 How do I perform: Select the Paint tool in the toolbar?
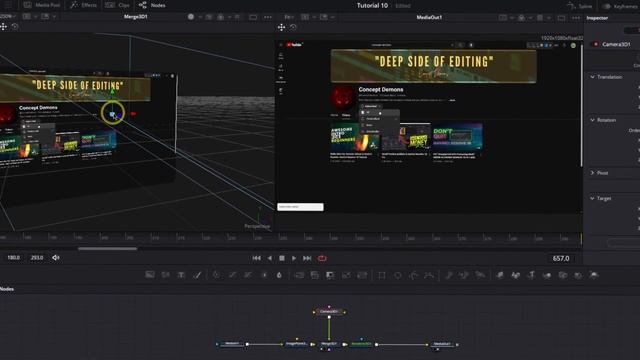tap(197, 275)
